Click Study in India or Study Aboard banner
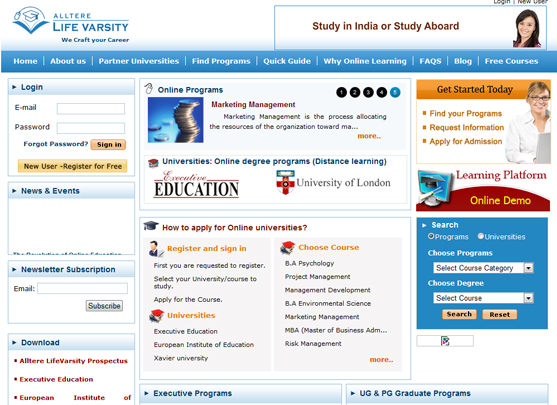The width and height of the screenshot is (557, 405). click(x=410, y=27)
